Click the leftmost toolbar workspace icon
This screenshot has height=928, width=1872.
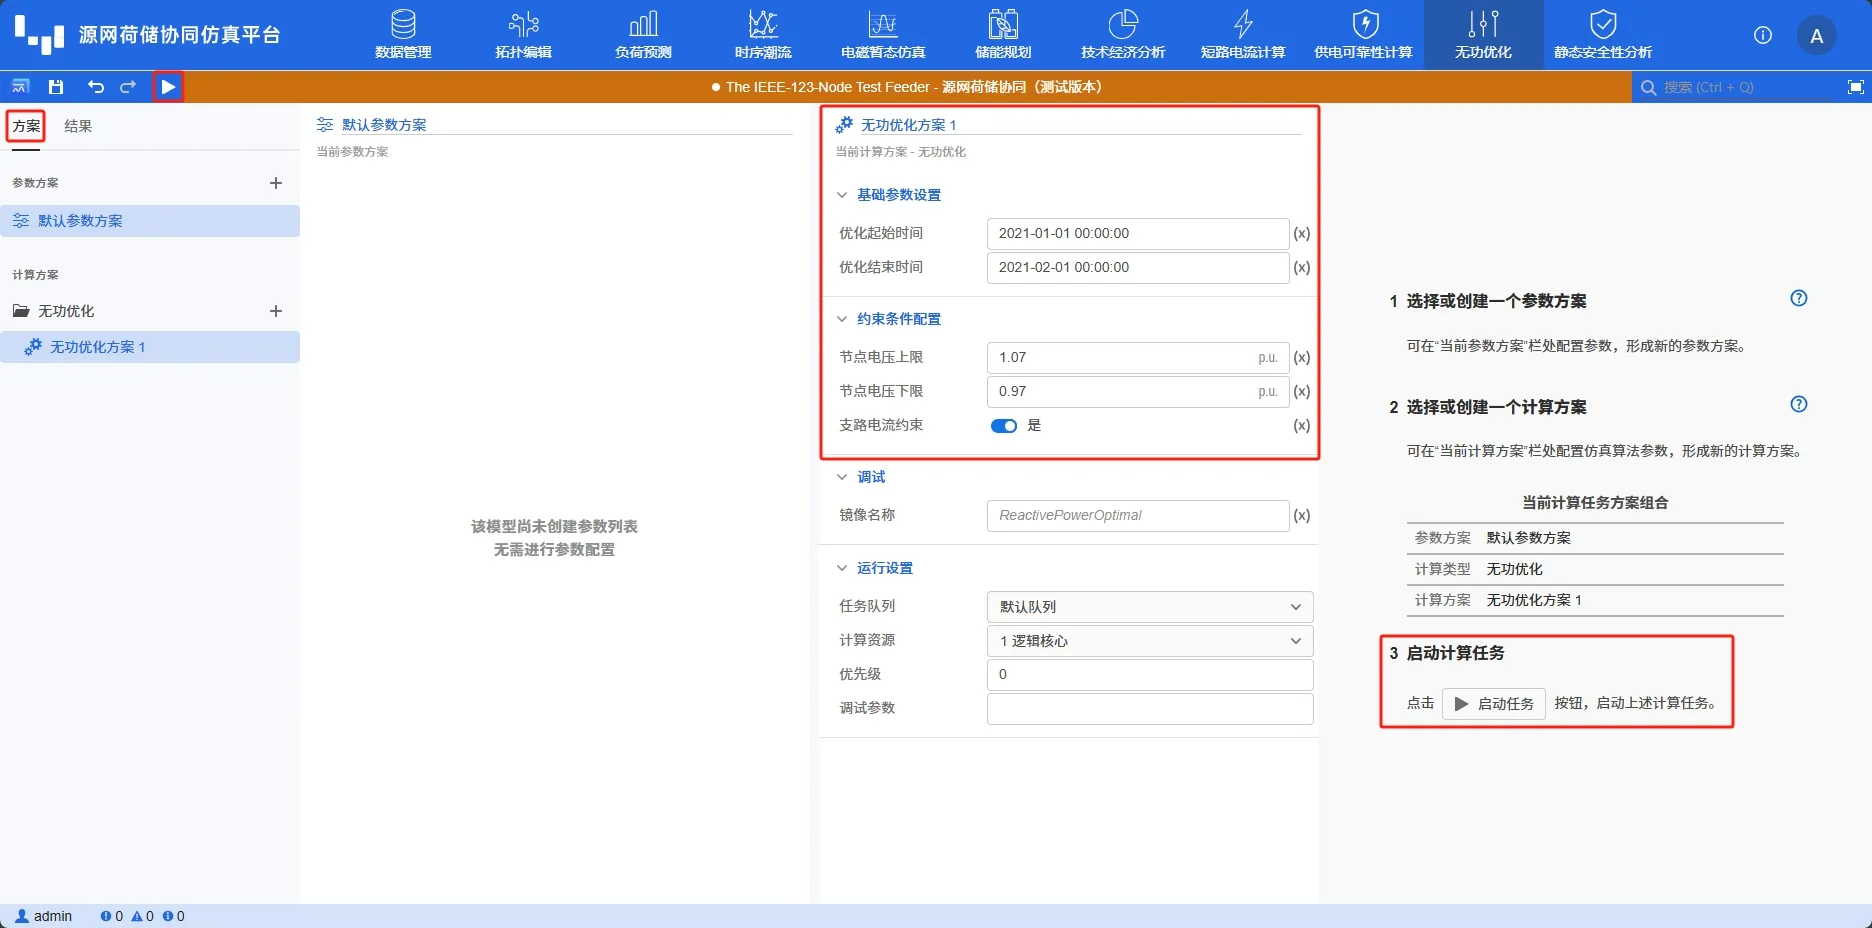click(x=20, y=87)
